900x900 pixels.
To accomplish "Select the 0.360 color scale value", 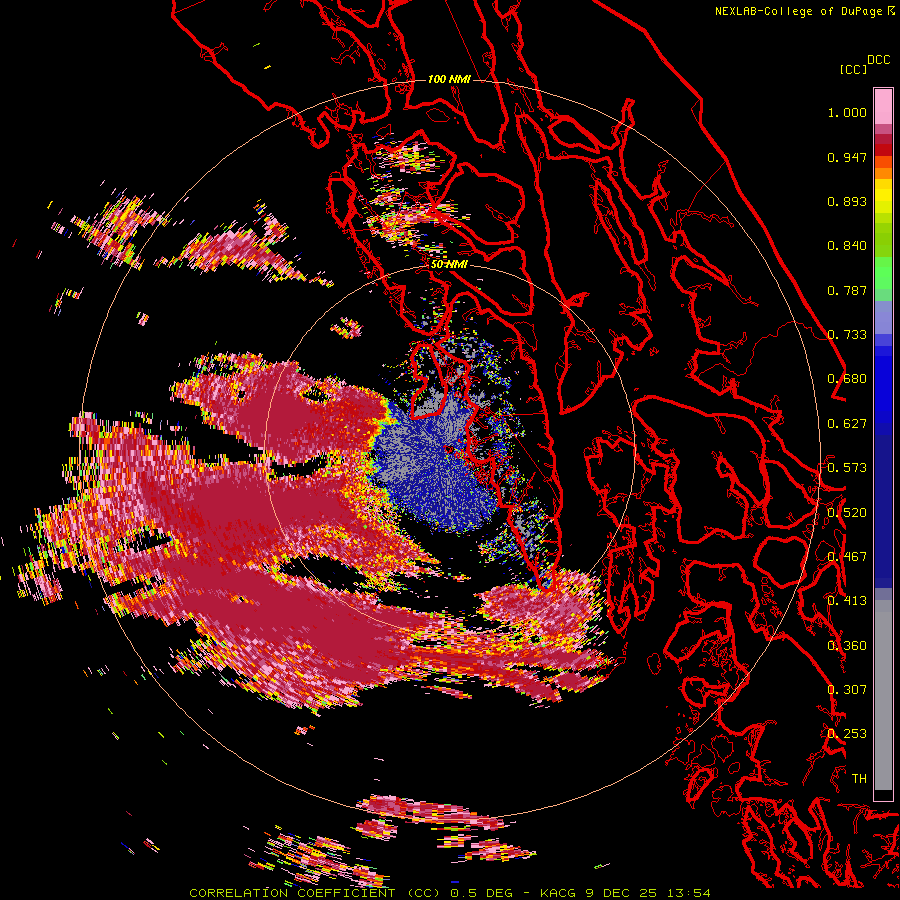I will [x=847, y=645].
